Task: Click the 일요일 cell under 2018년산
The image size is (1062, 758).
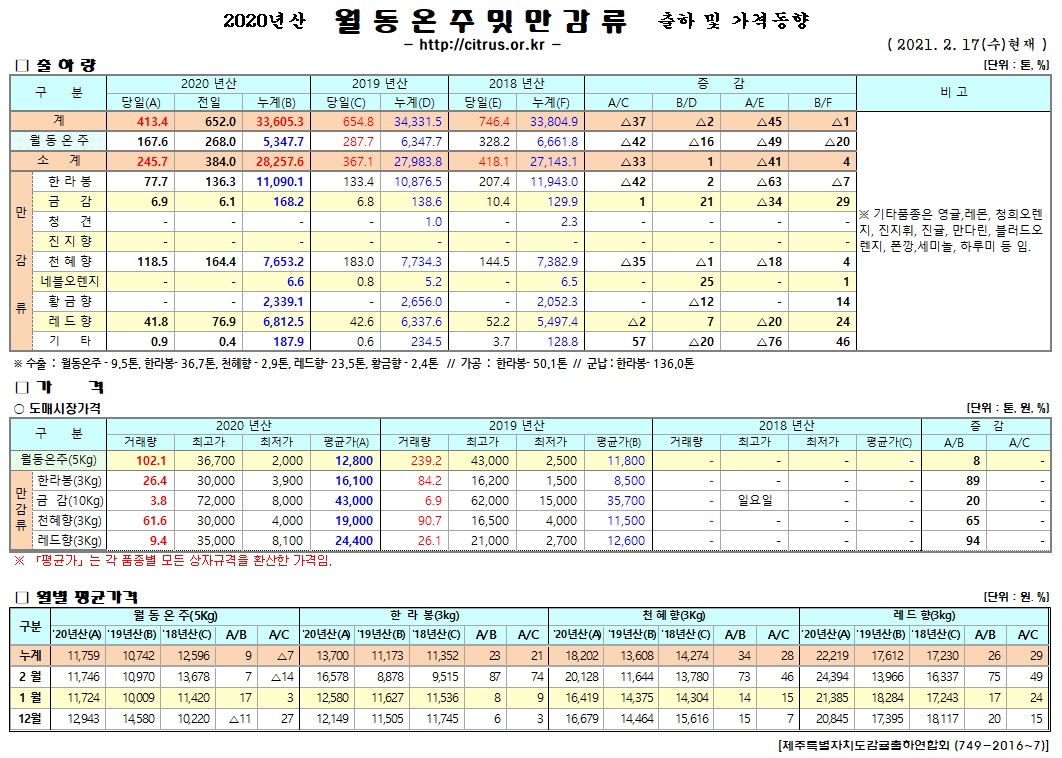Action: [x=756, y=500]
